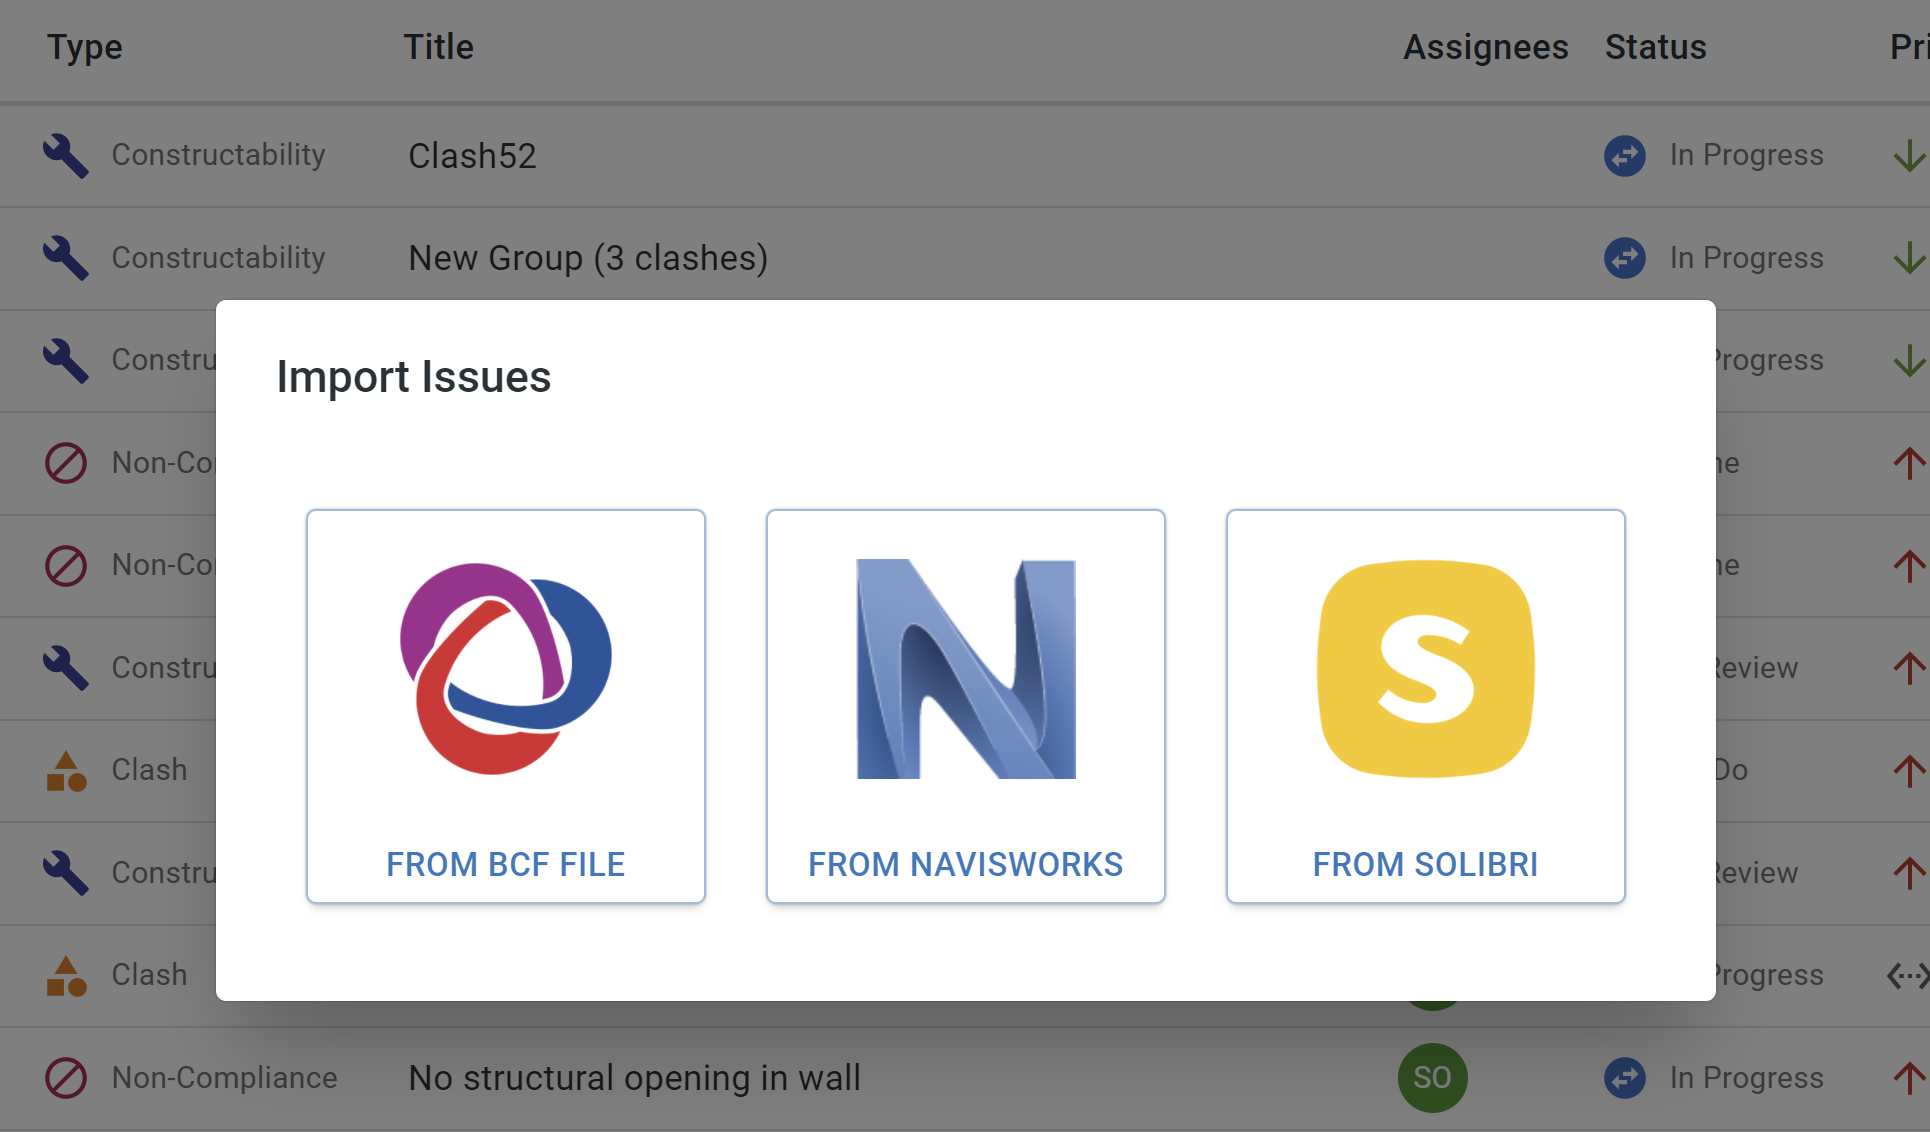This screenshot has width=1930, height=1132.
Task: Click the Non-Compliance type label in last row
Action: (x=225, y=1078)
